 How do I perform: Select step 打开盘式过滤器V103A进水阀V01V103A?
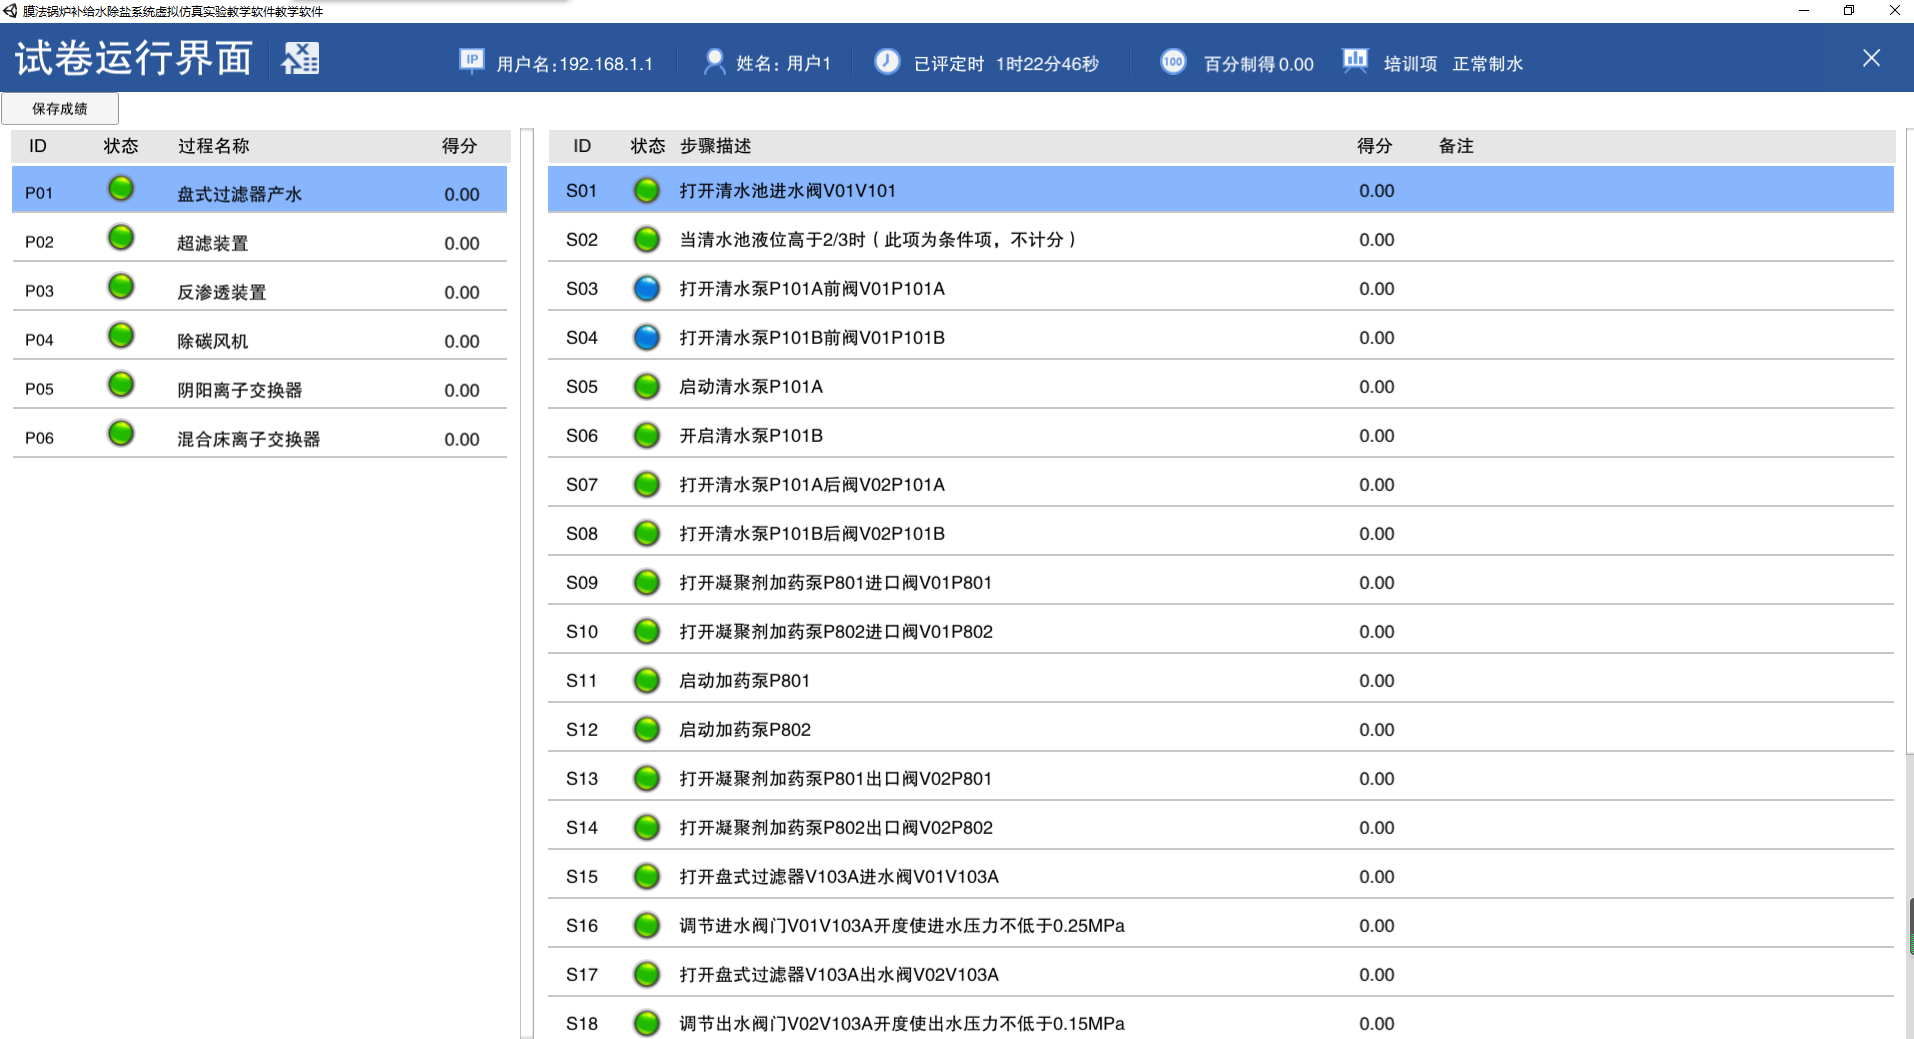(x=1221, y=876)
